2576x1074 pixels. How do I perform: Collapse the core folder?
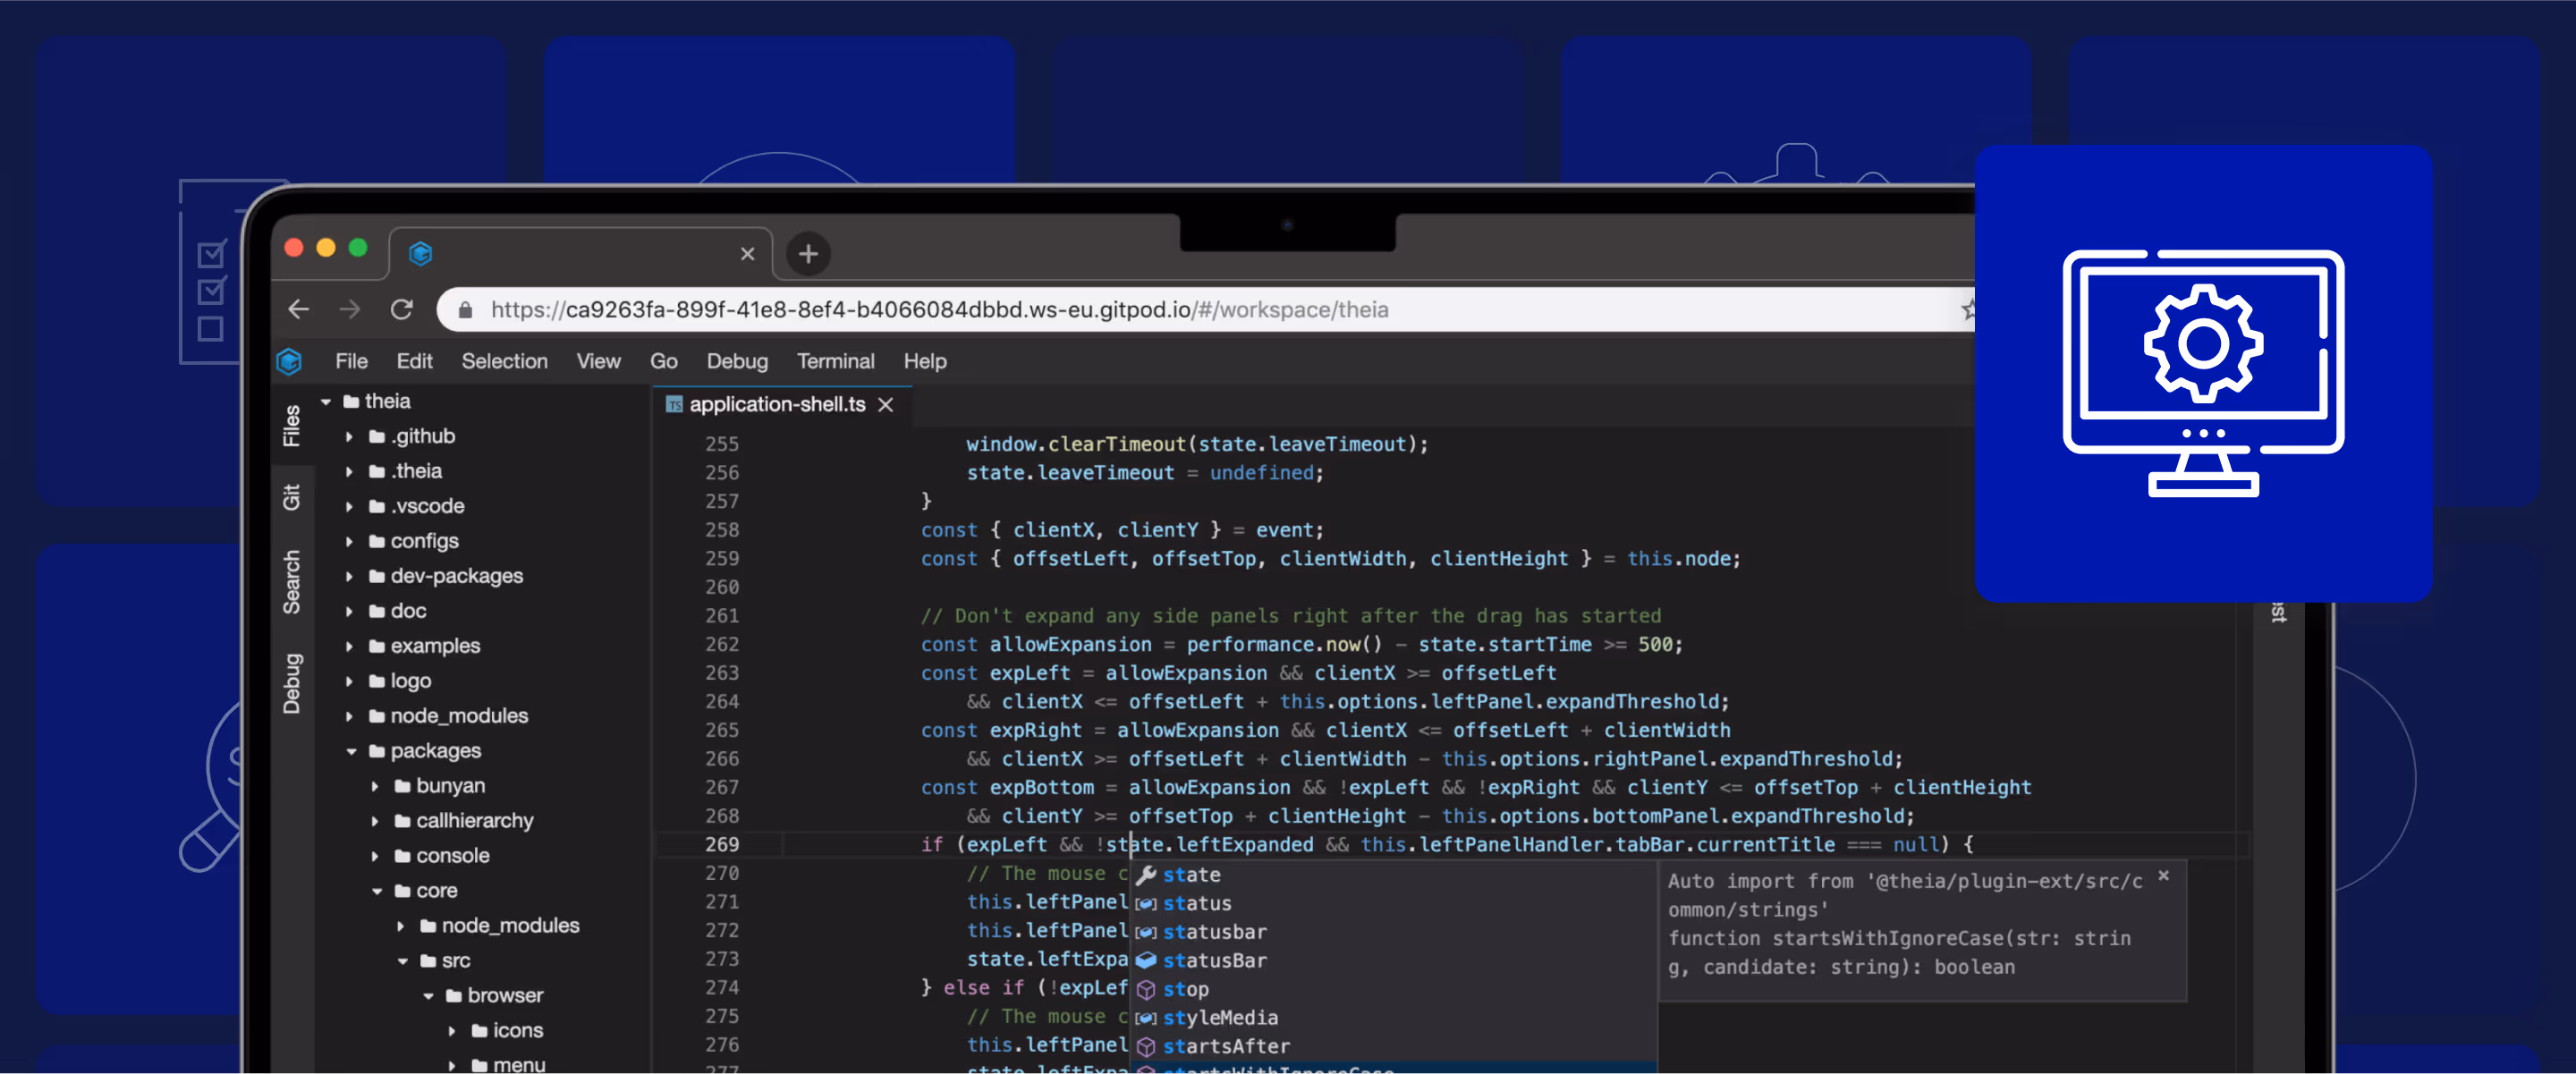click(x=377, y=891)
